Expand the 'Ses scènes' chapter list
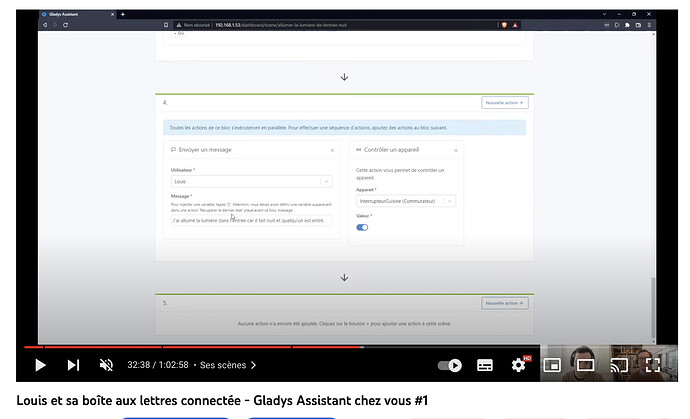 [x=229, y=366]
